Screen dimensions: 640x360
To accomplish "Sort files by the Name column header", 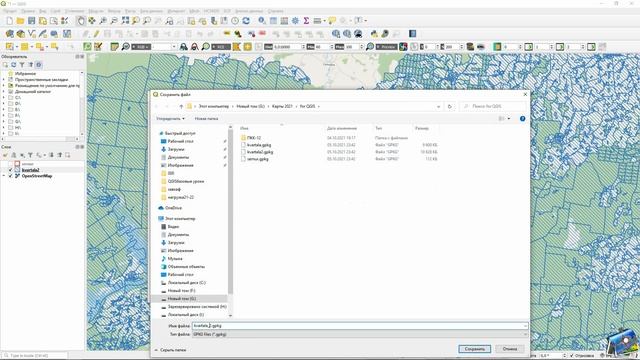I will (244, 129).
